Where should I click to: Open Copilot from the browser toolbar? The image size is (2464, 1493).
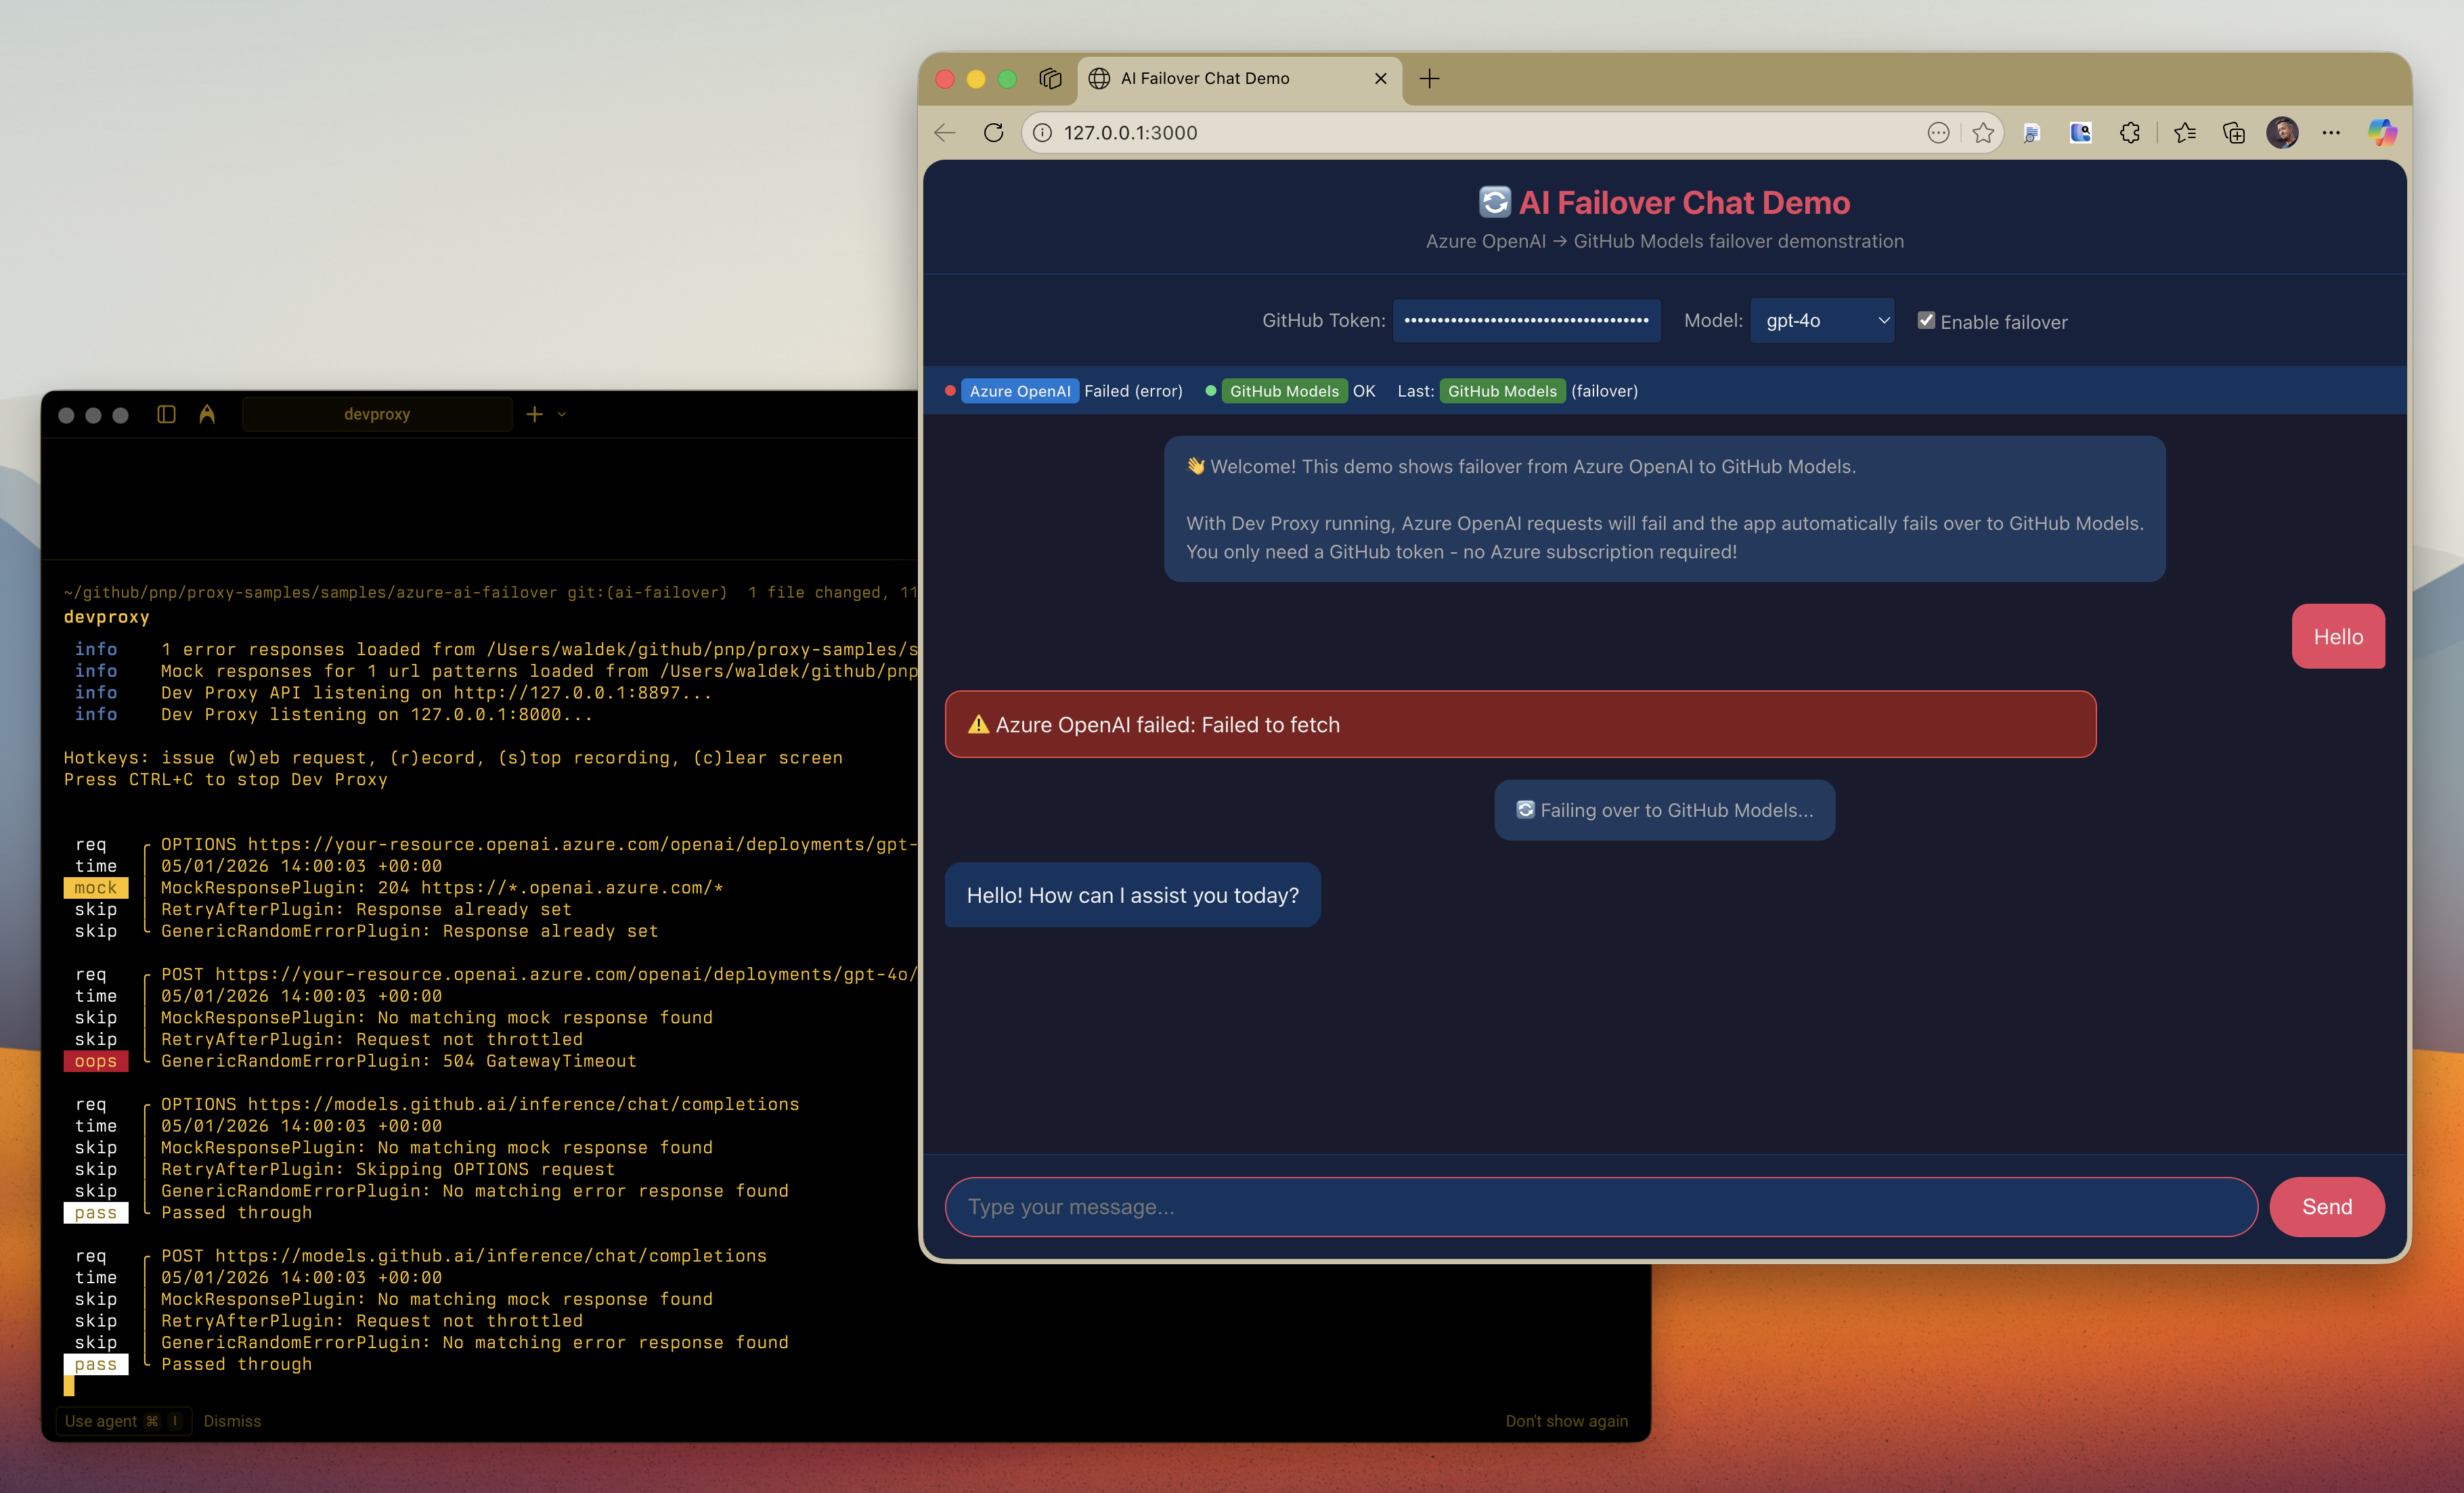click(2382, 132)
